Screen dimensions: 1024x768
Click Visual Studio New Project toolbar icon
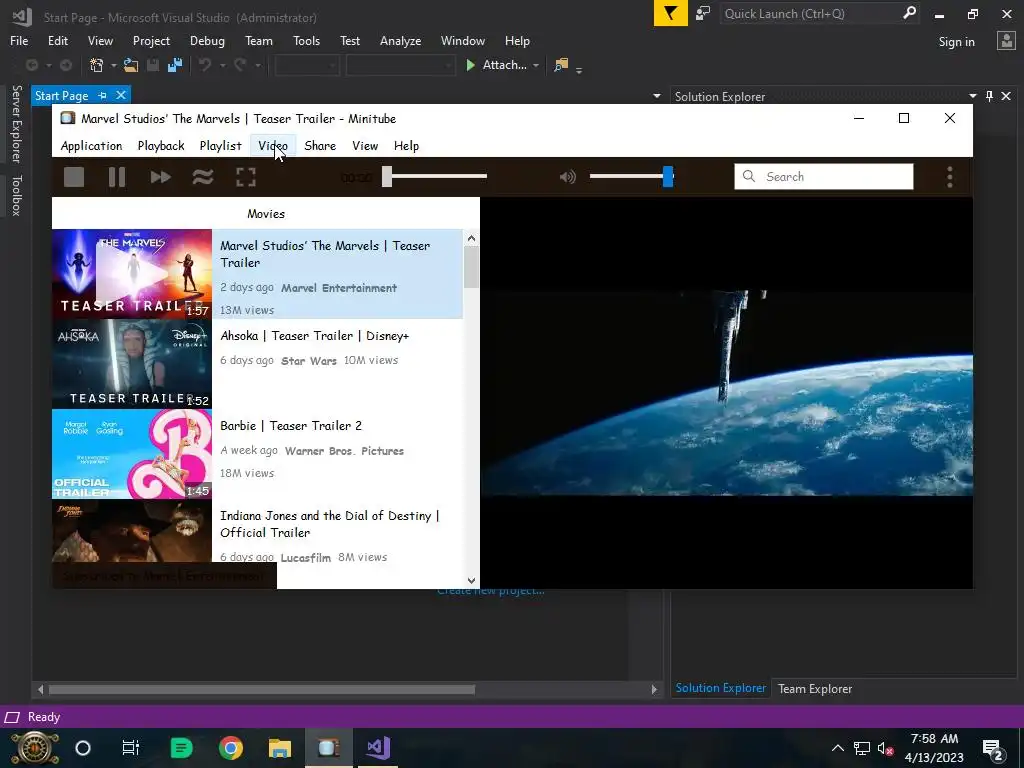tap(97, 65)
